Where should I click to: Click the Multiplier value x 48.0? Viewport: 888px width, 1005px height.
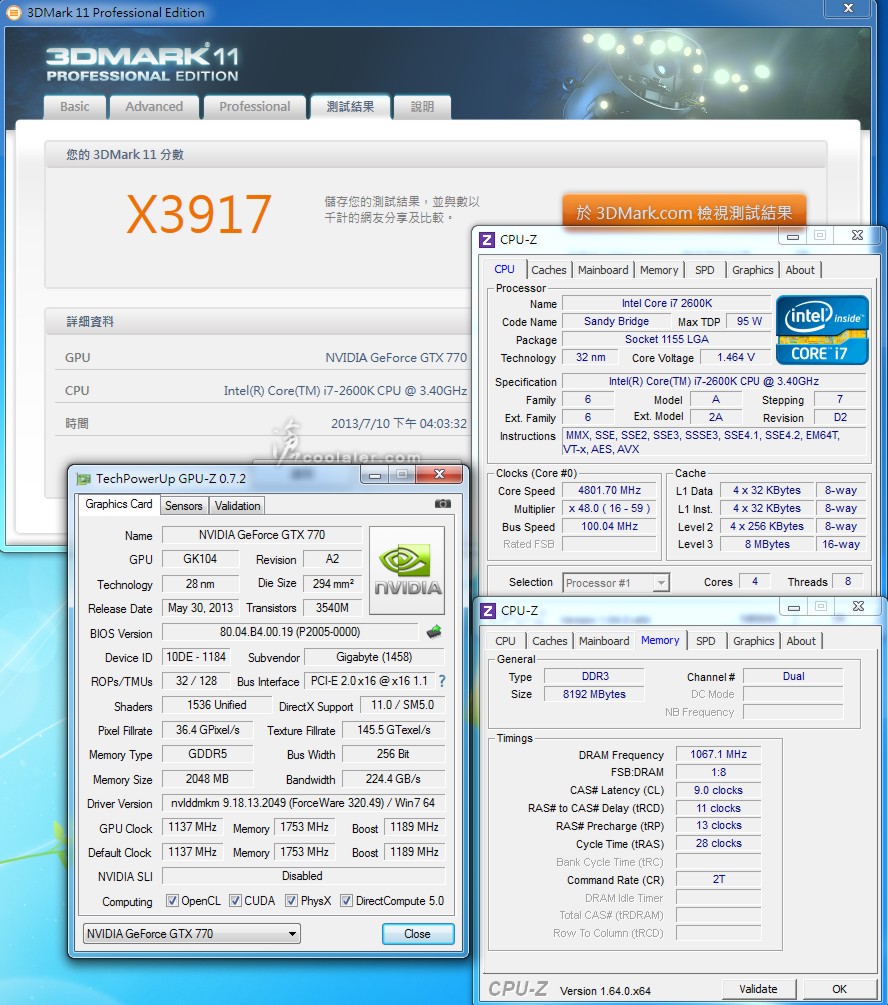[610, 508]
